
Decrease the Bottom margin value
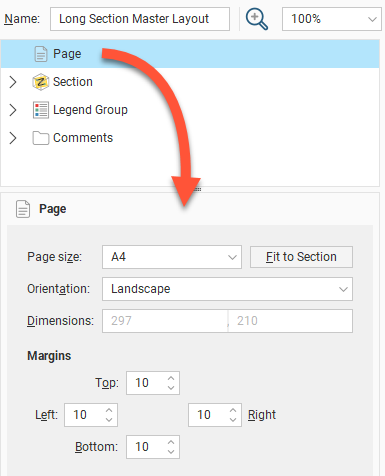click(171, 451)
